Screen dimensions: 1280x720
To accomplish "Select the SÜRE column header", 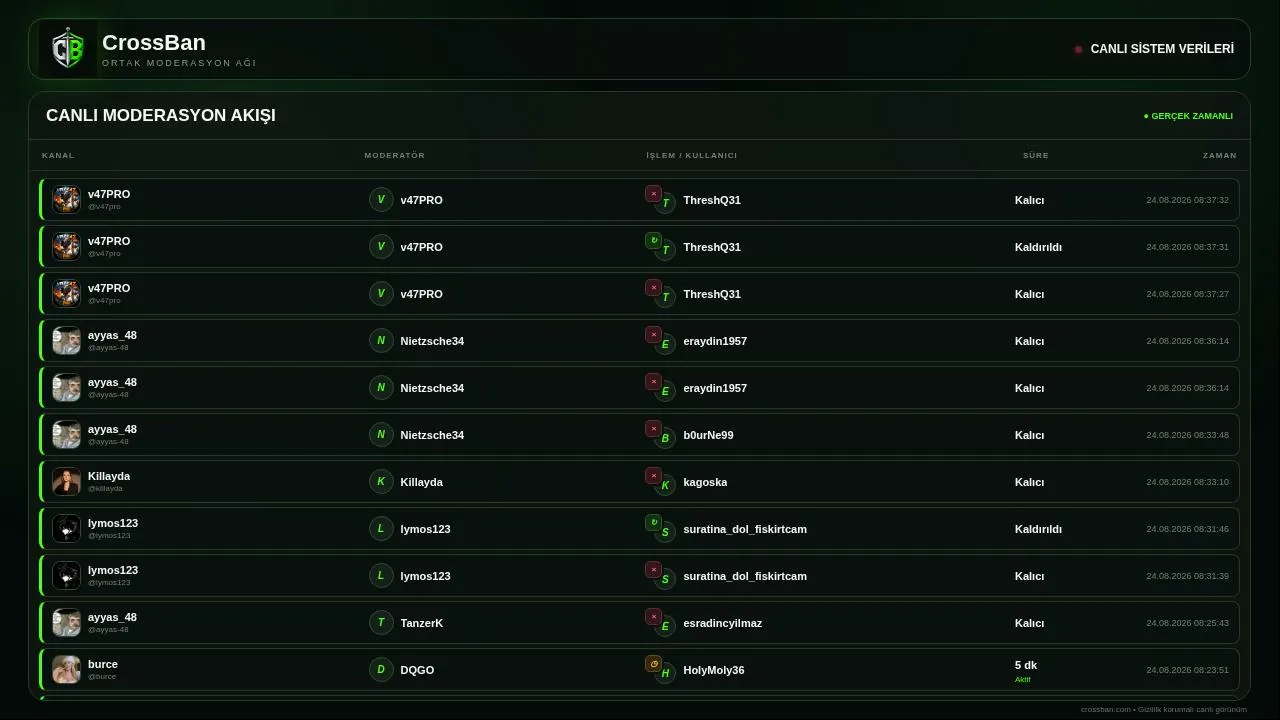I will [x=1035, y=155].
